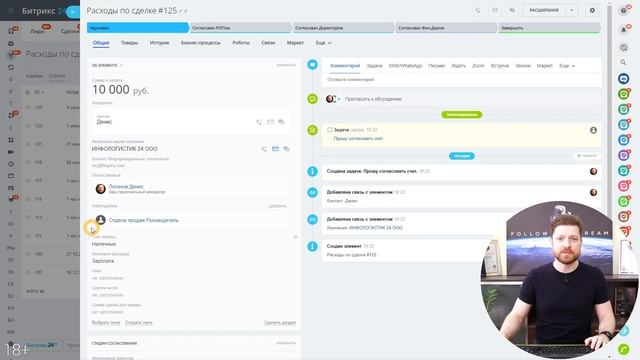Switch to the Zoom timeline tab
This screenshot has height=360, width=640.
(478, 66)
